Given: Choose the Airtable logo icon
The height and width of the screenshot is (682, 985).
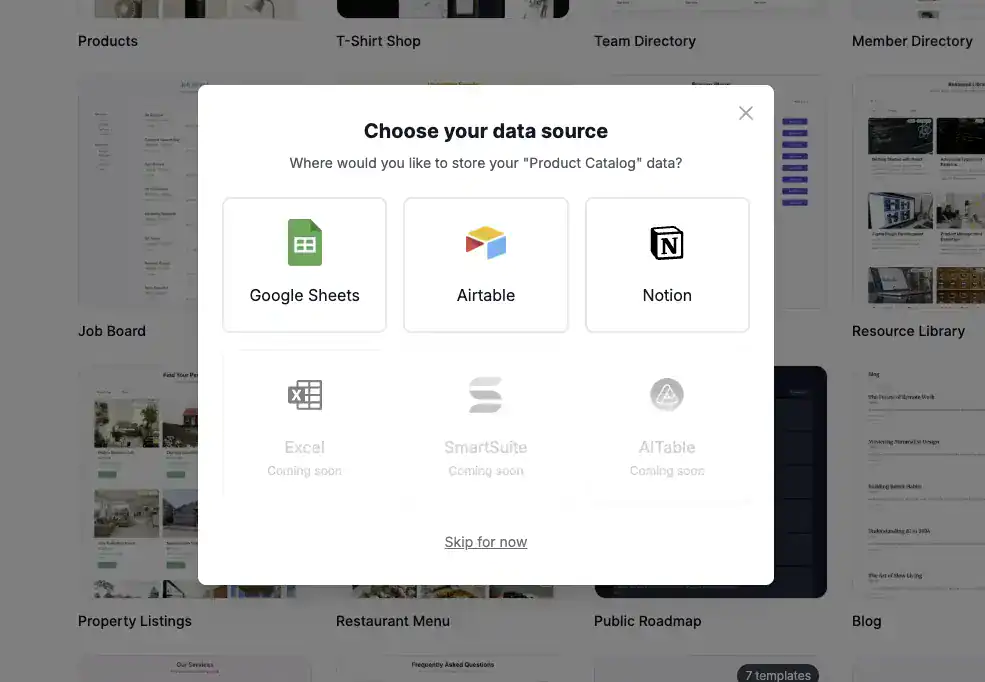Looking at the screenshot, I should 486,242.
